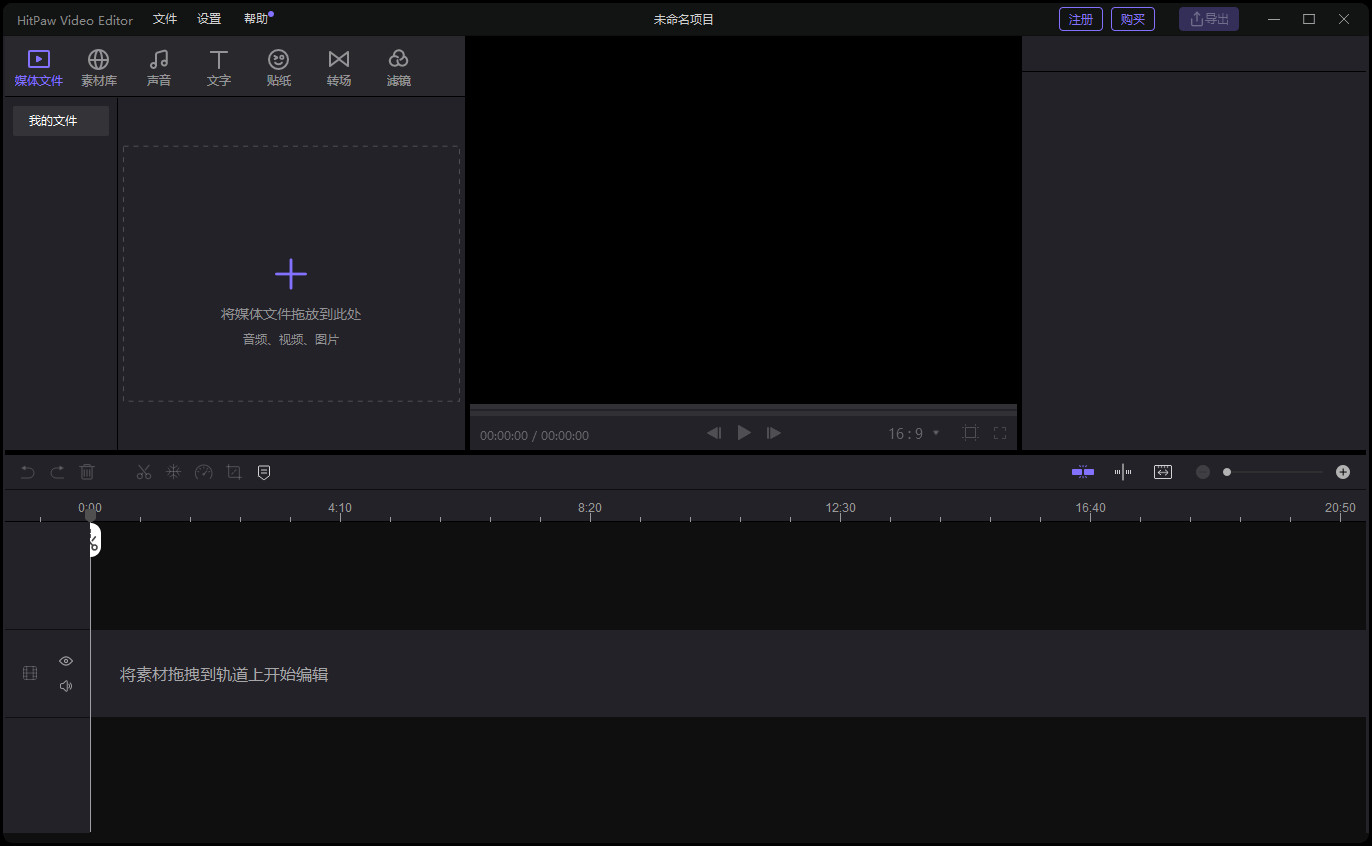
Task: Click the undo arrow icon
Action: pos(28,472)
